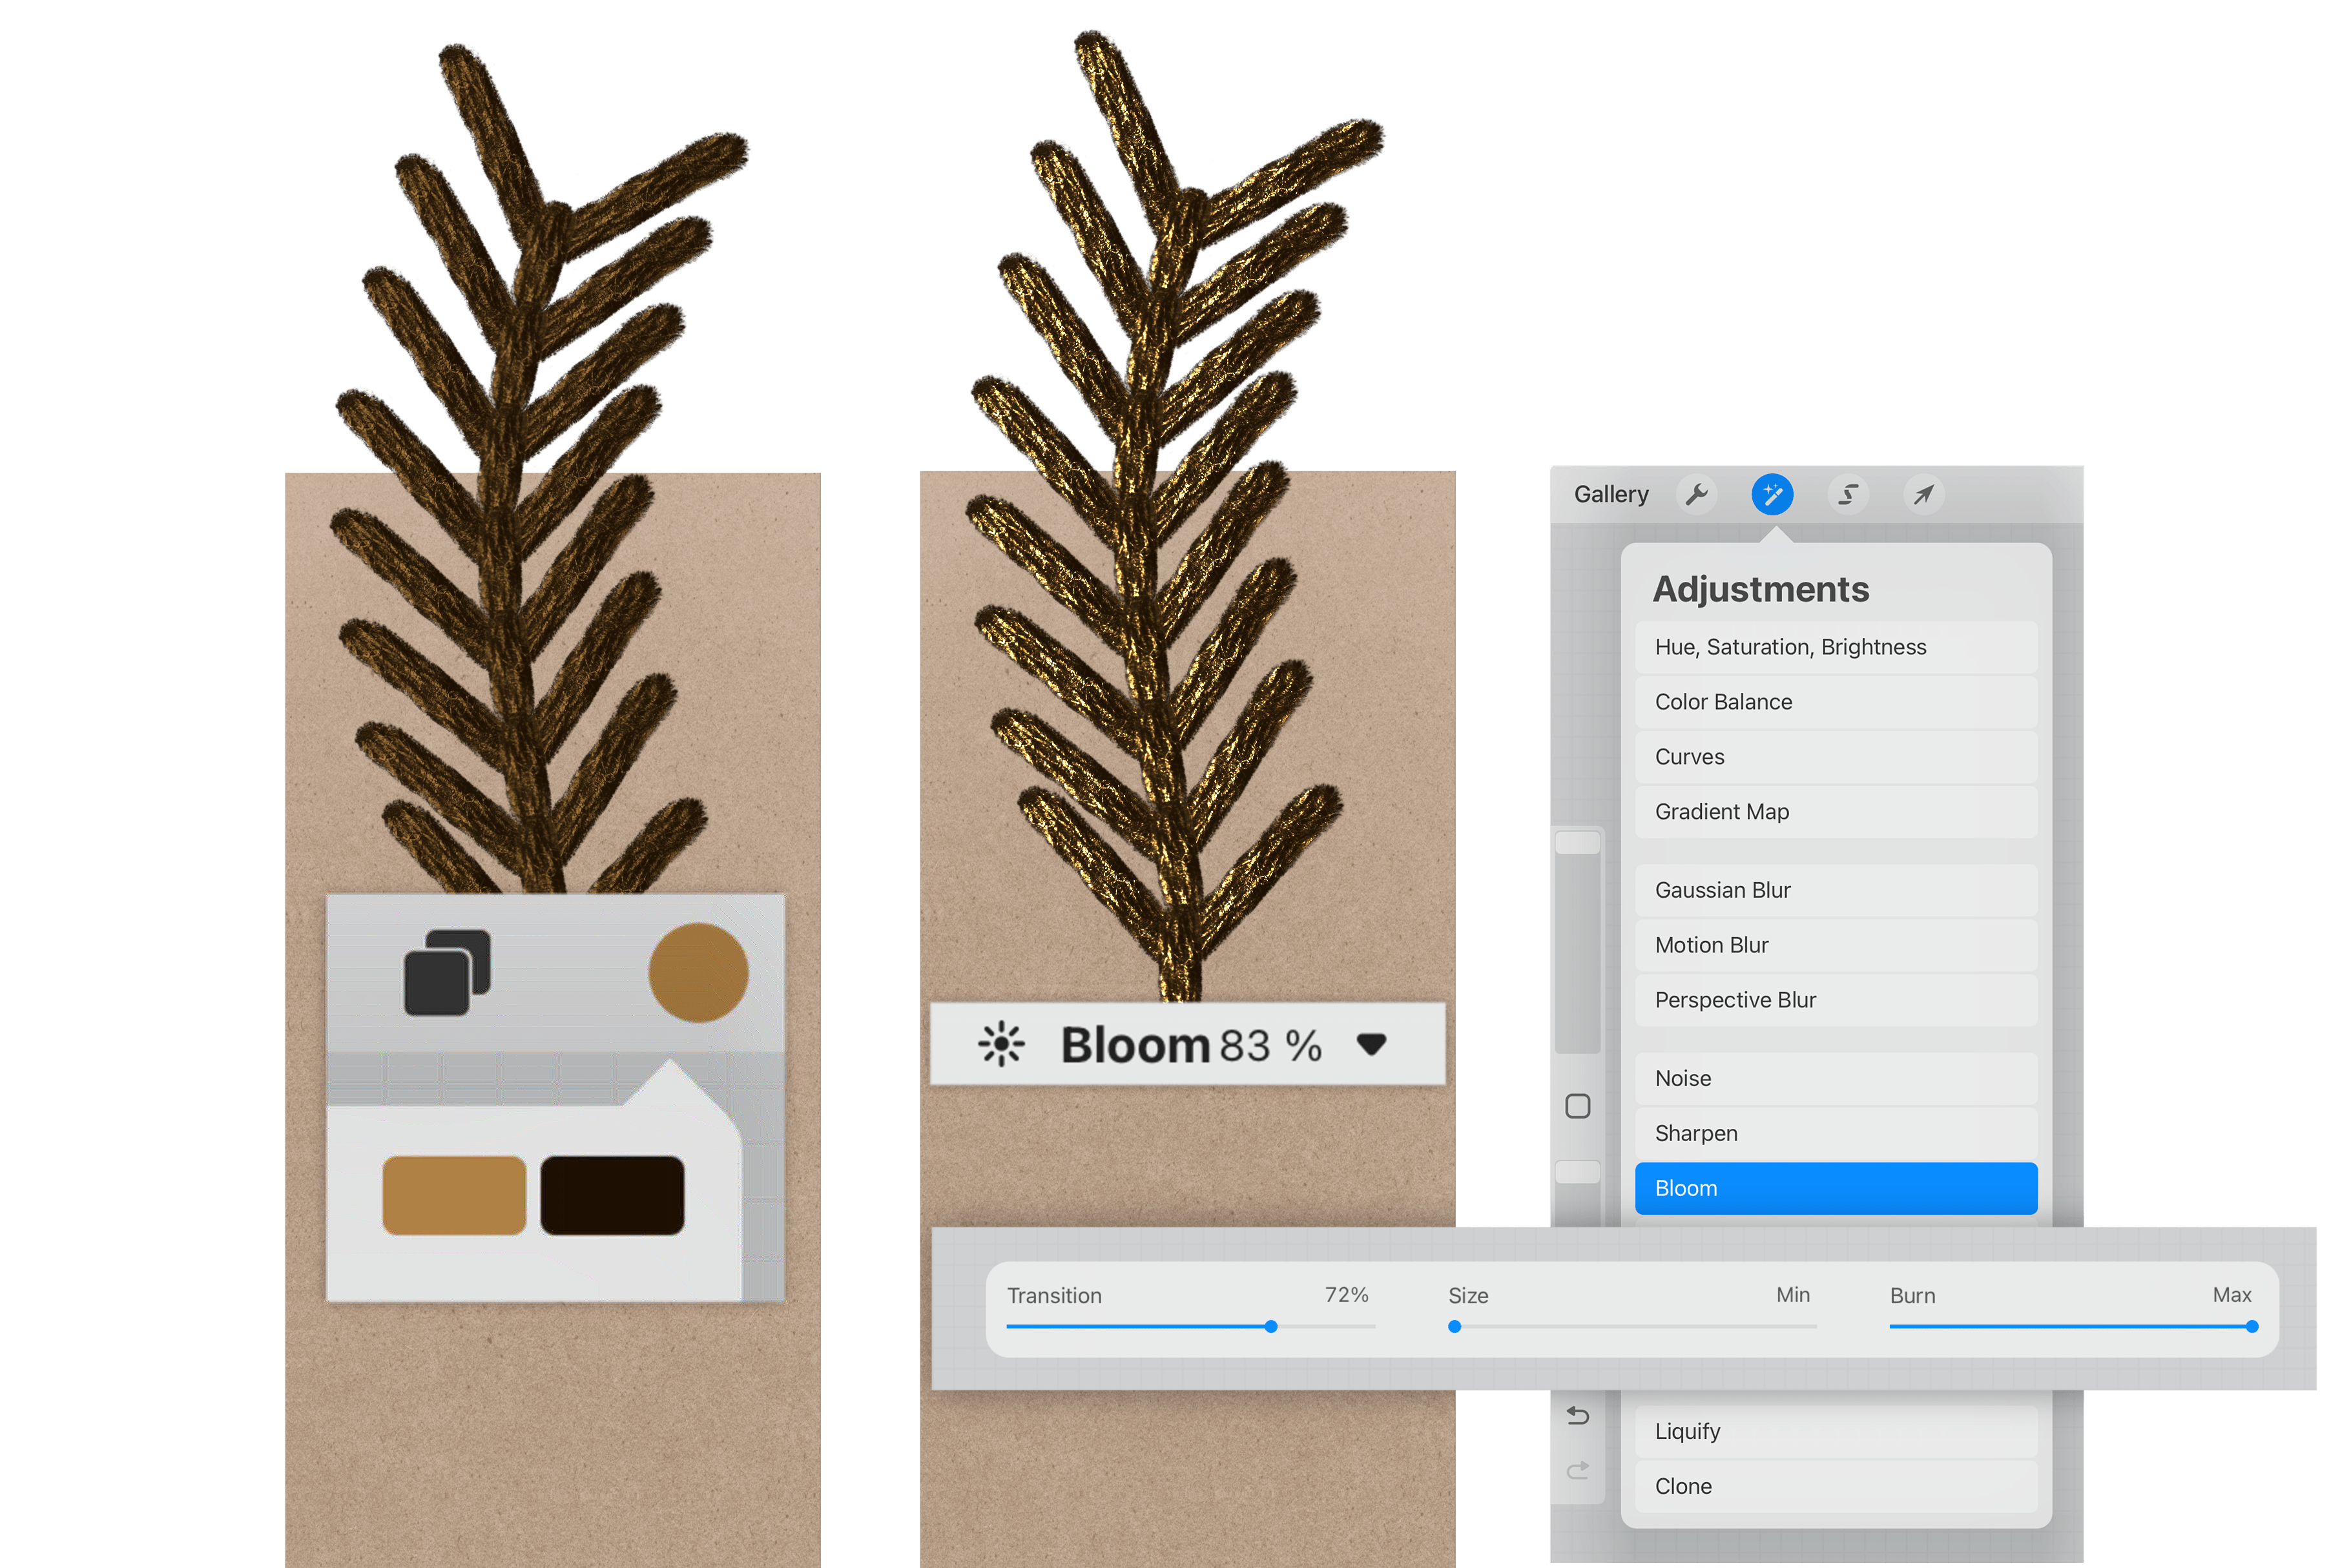Click the Size slider handle at Min
Screen dimensions: 2351x1568
1455,1327
